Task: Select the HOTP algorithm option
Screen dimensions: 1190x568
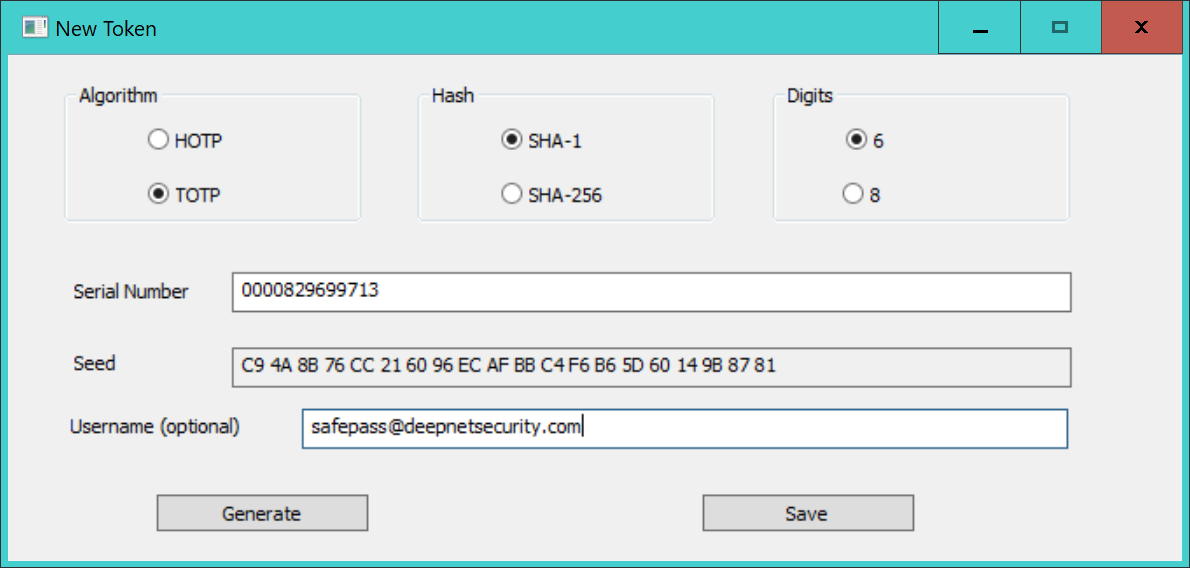Action: pos(158,141)
